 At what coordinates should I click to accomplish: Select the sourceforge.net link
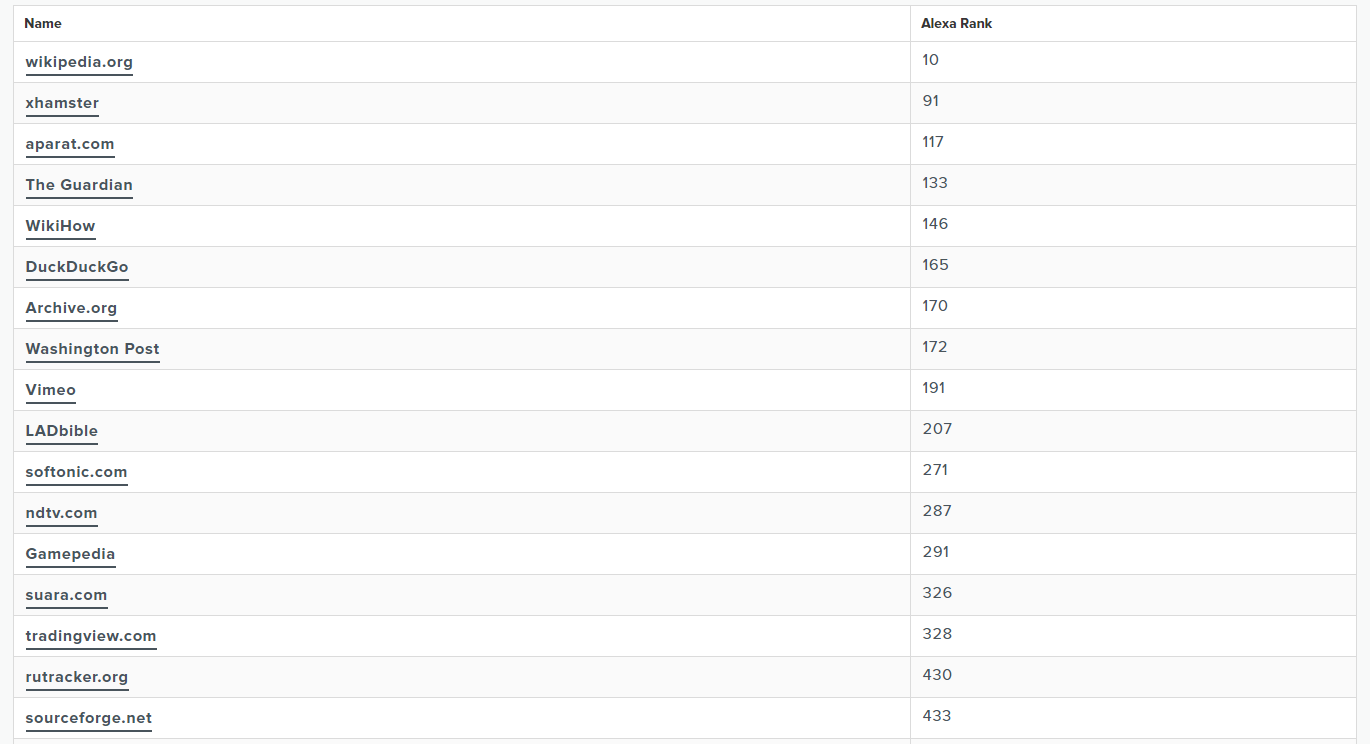89,718
